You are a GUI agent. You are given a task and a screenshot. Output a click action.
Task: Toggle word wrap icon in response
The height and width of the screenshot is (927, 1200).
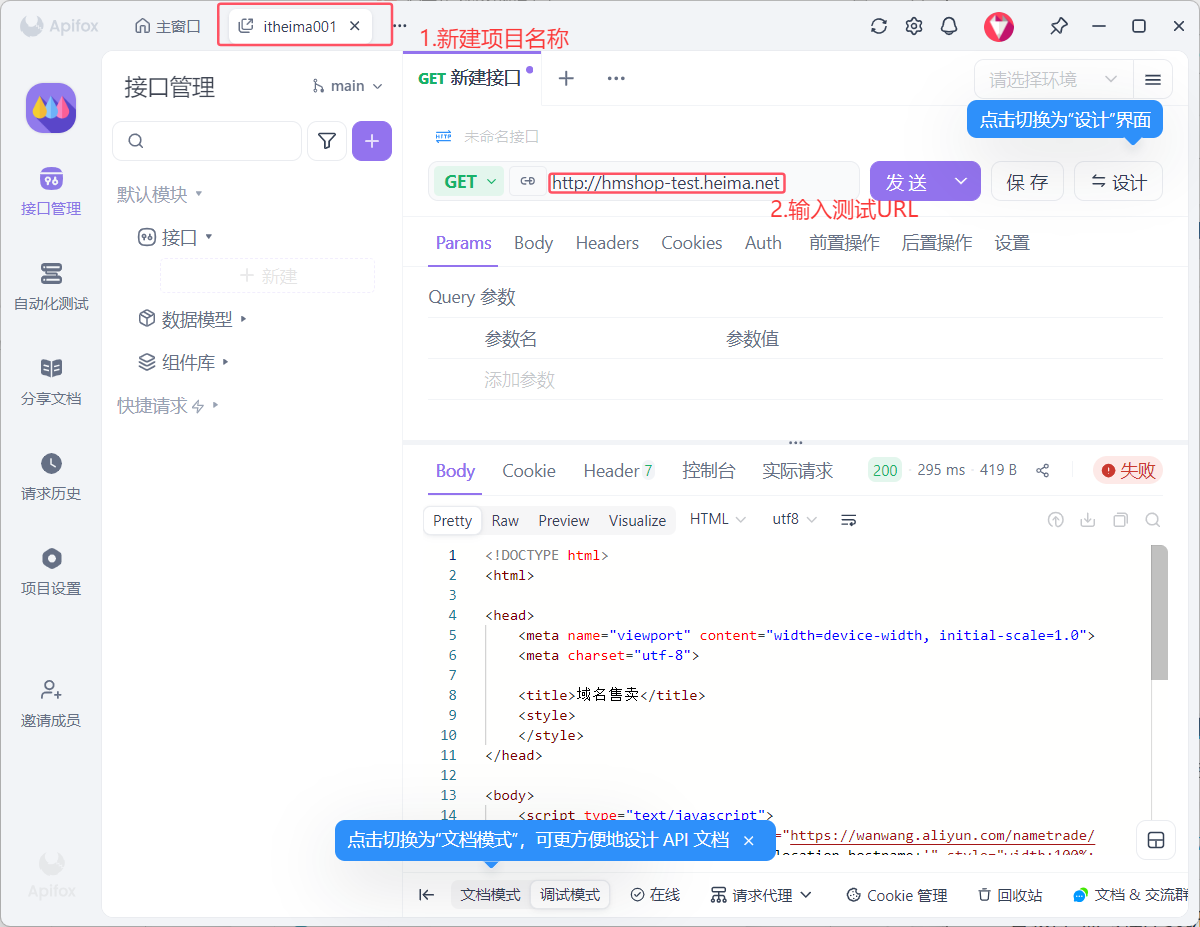[849, 520]
